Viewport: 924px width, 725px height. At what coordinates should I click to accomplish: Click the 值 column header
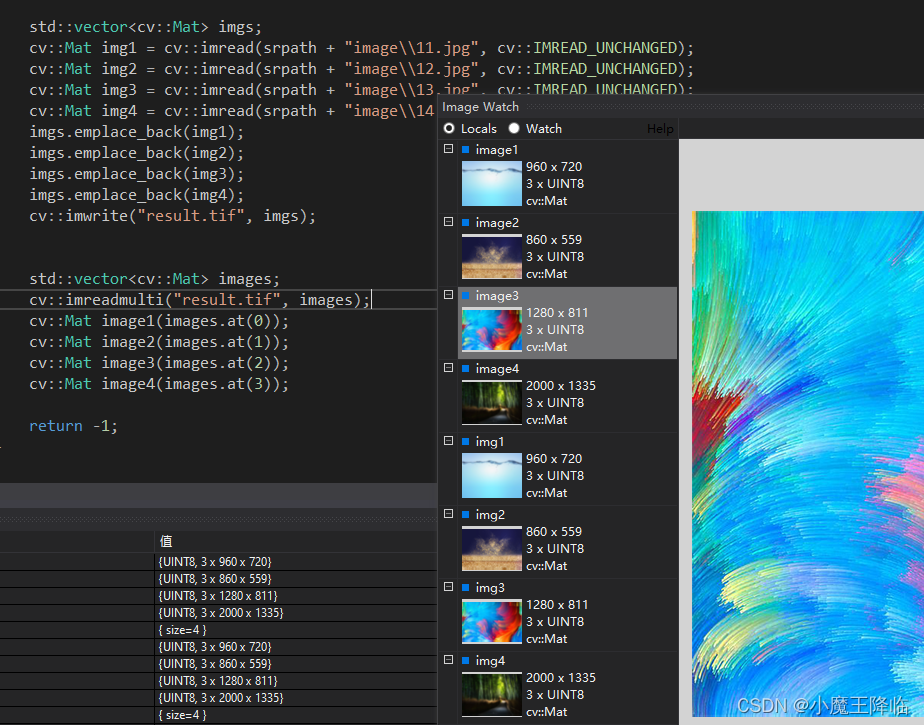167,541
